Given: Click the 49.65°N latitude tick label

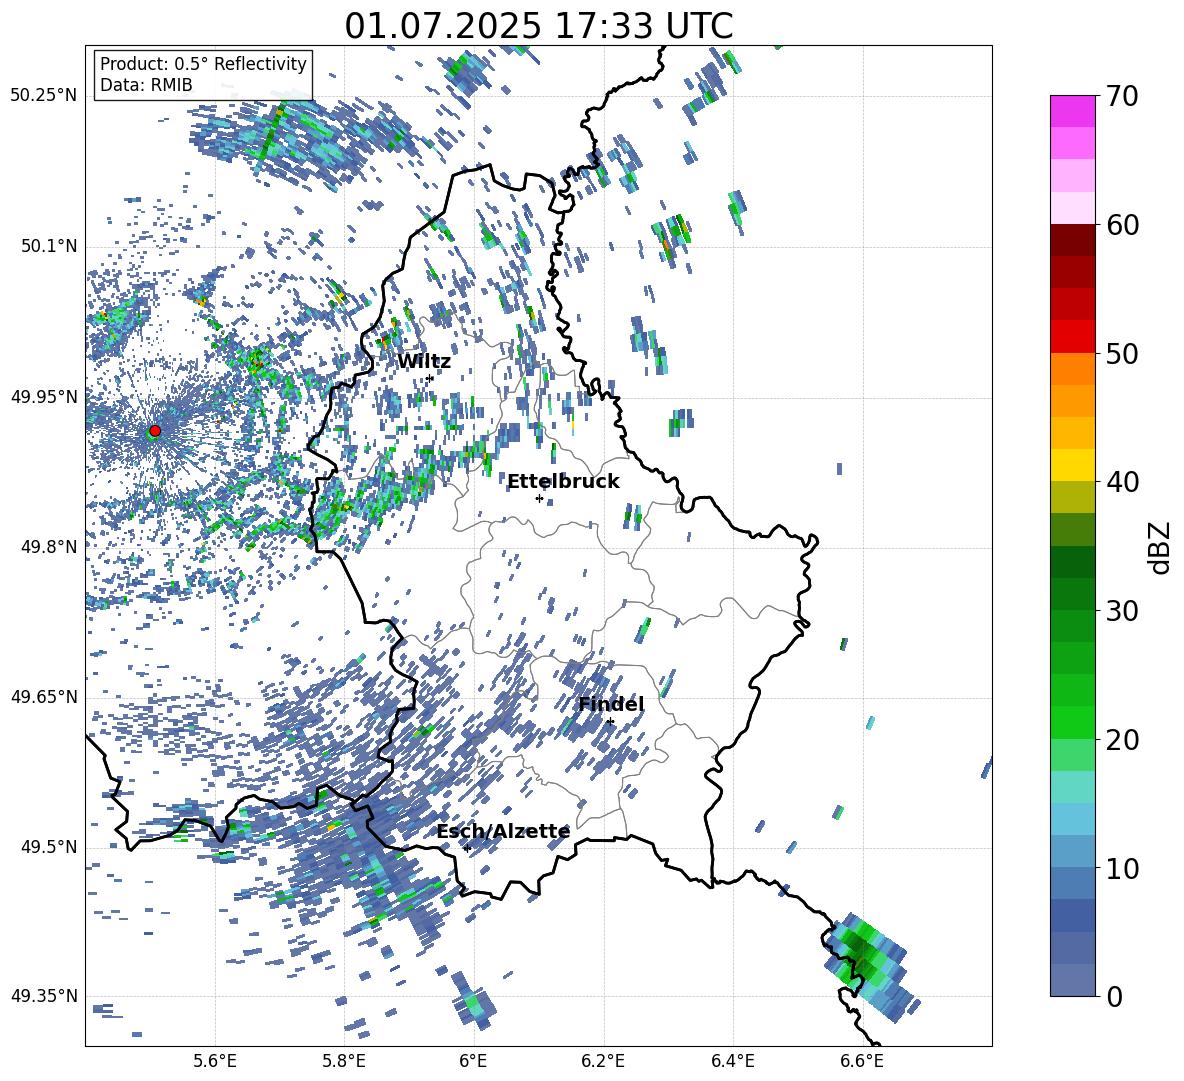Looking at the screenshot, I should click(x=44, y=696).
